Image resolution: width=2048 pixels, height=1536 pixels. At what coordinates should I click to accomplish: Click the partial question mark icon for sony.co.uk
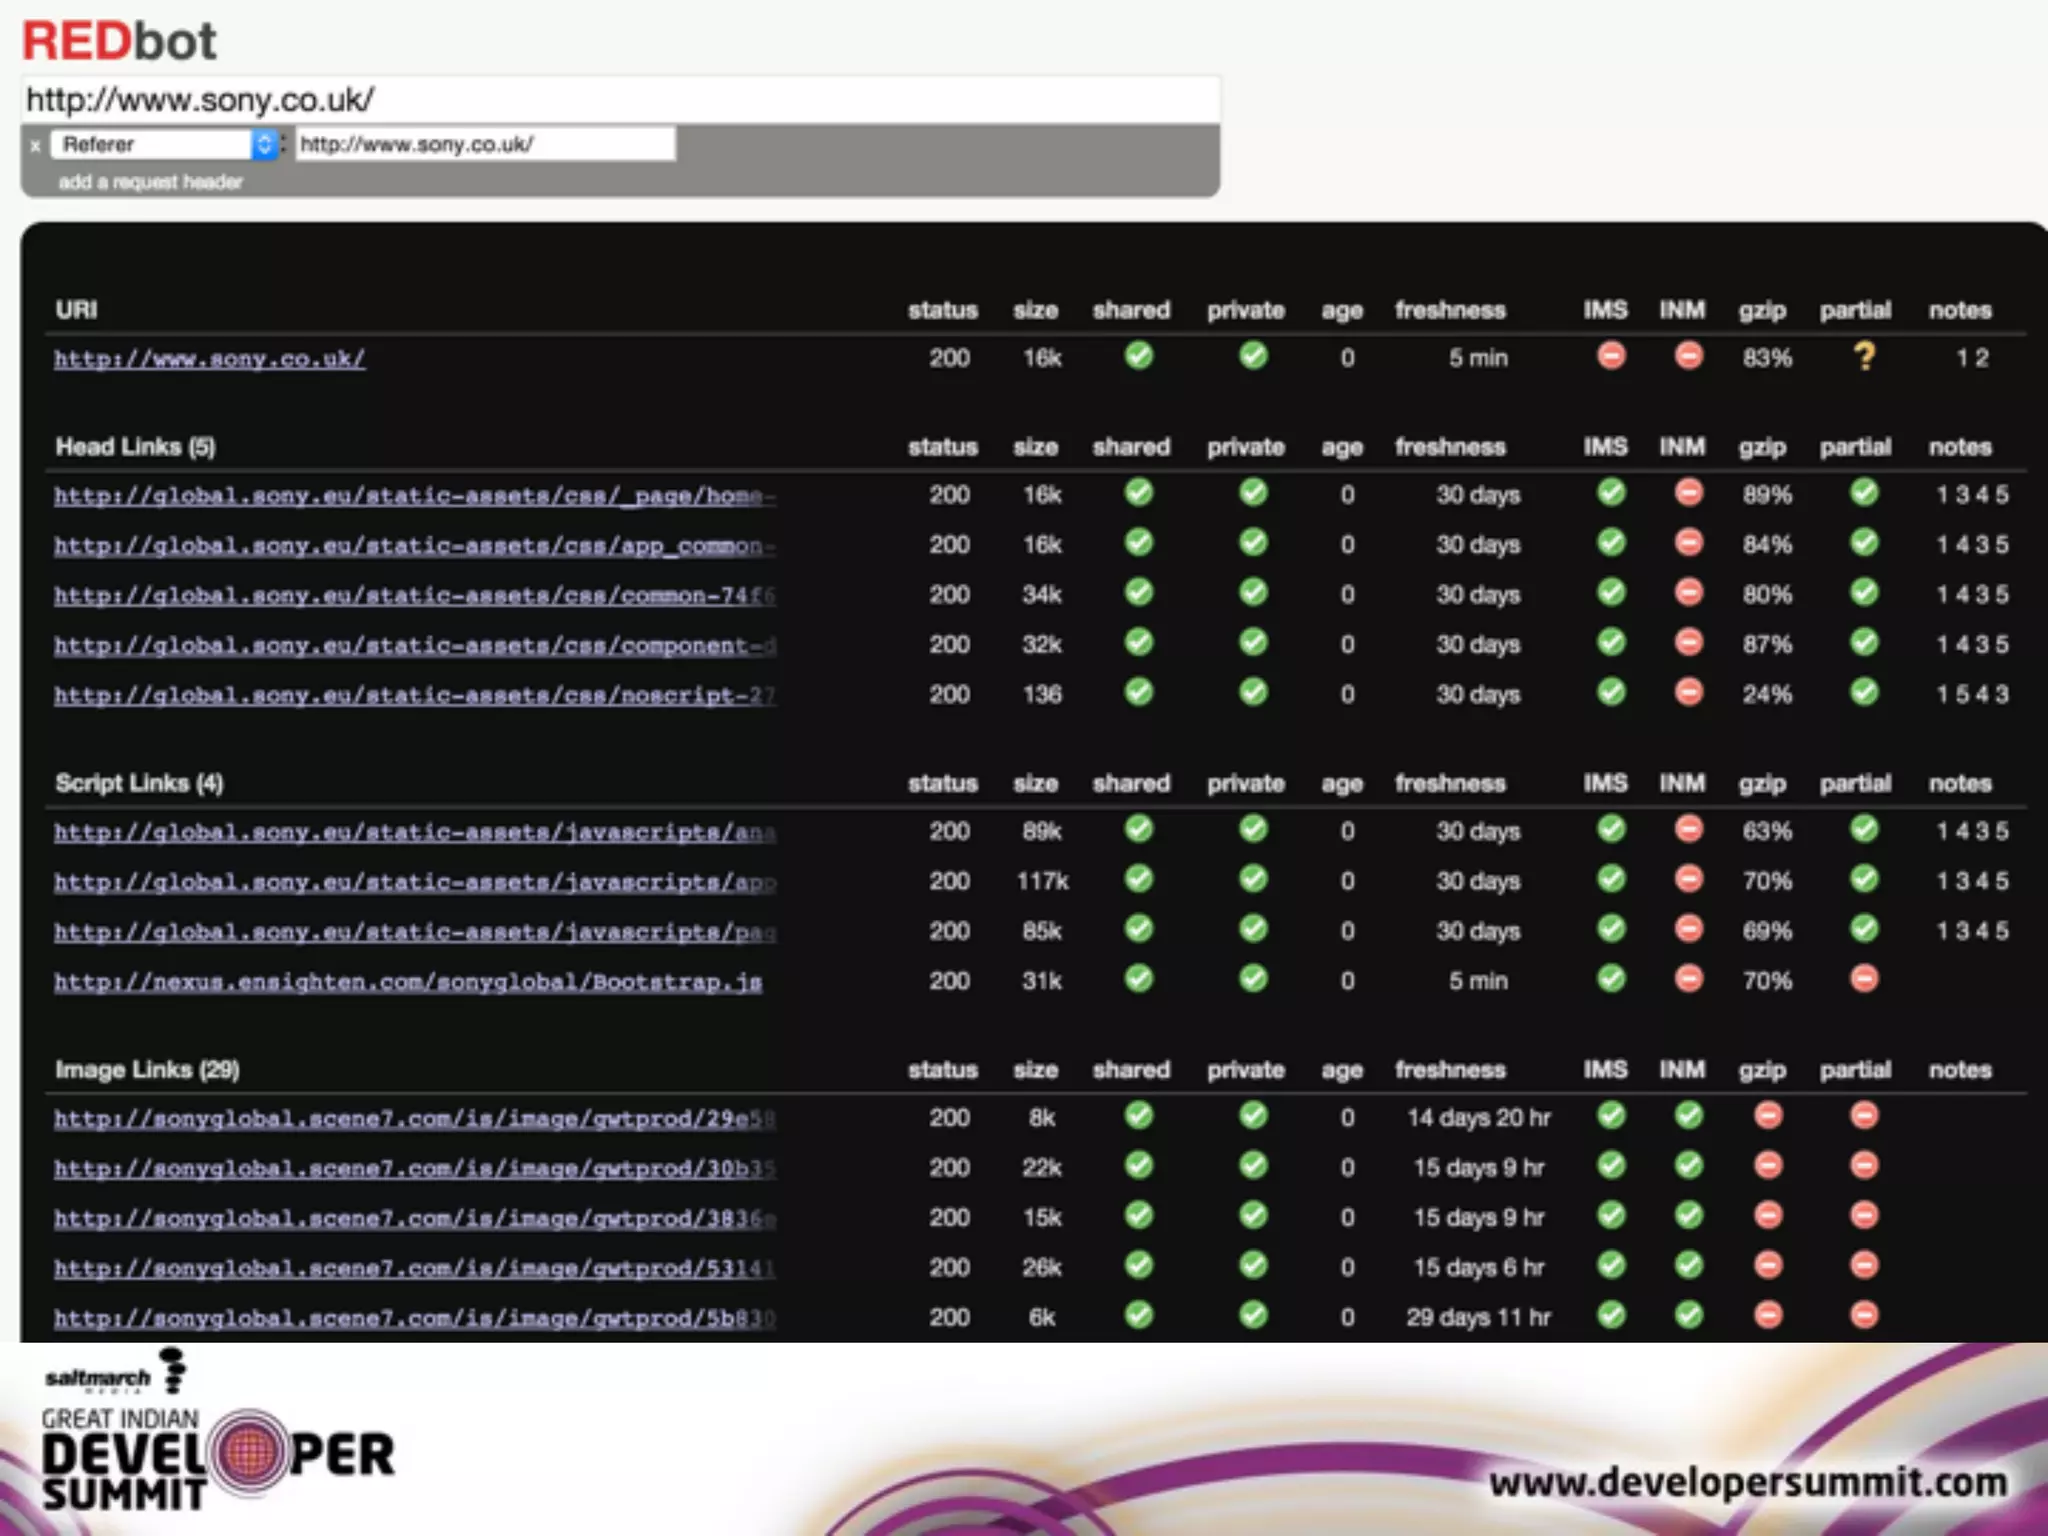click(1864, 357)
